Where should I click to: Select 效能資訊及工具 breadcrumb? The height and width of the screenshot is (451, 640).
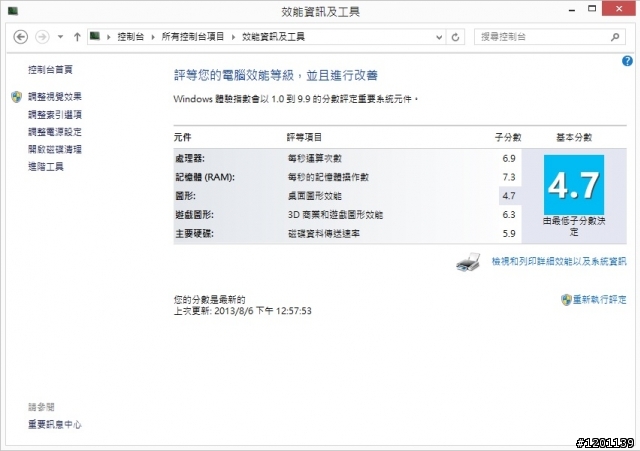[x=273, y=37]
